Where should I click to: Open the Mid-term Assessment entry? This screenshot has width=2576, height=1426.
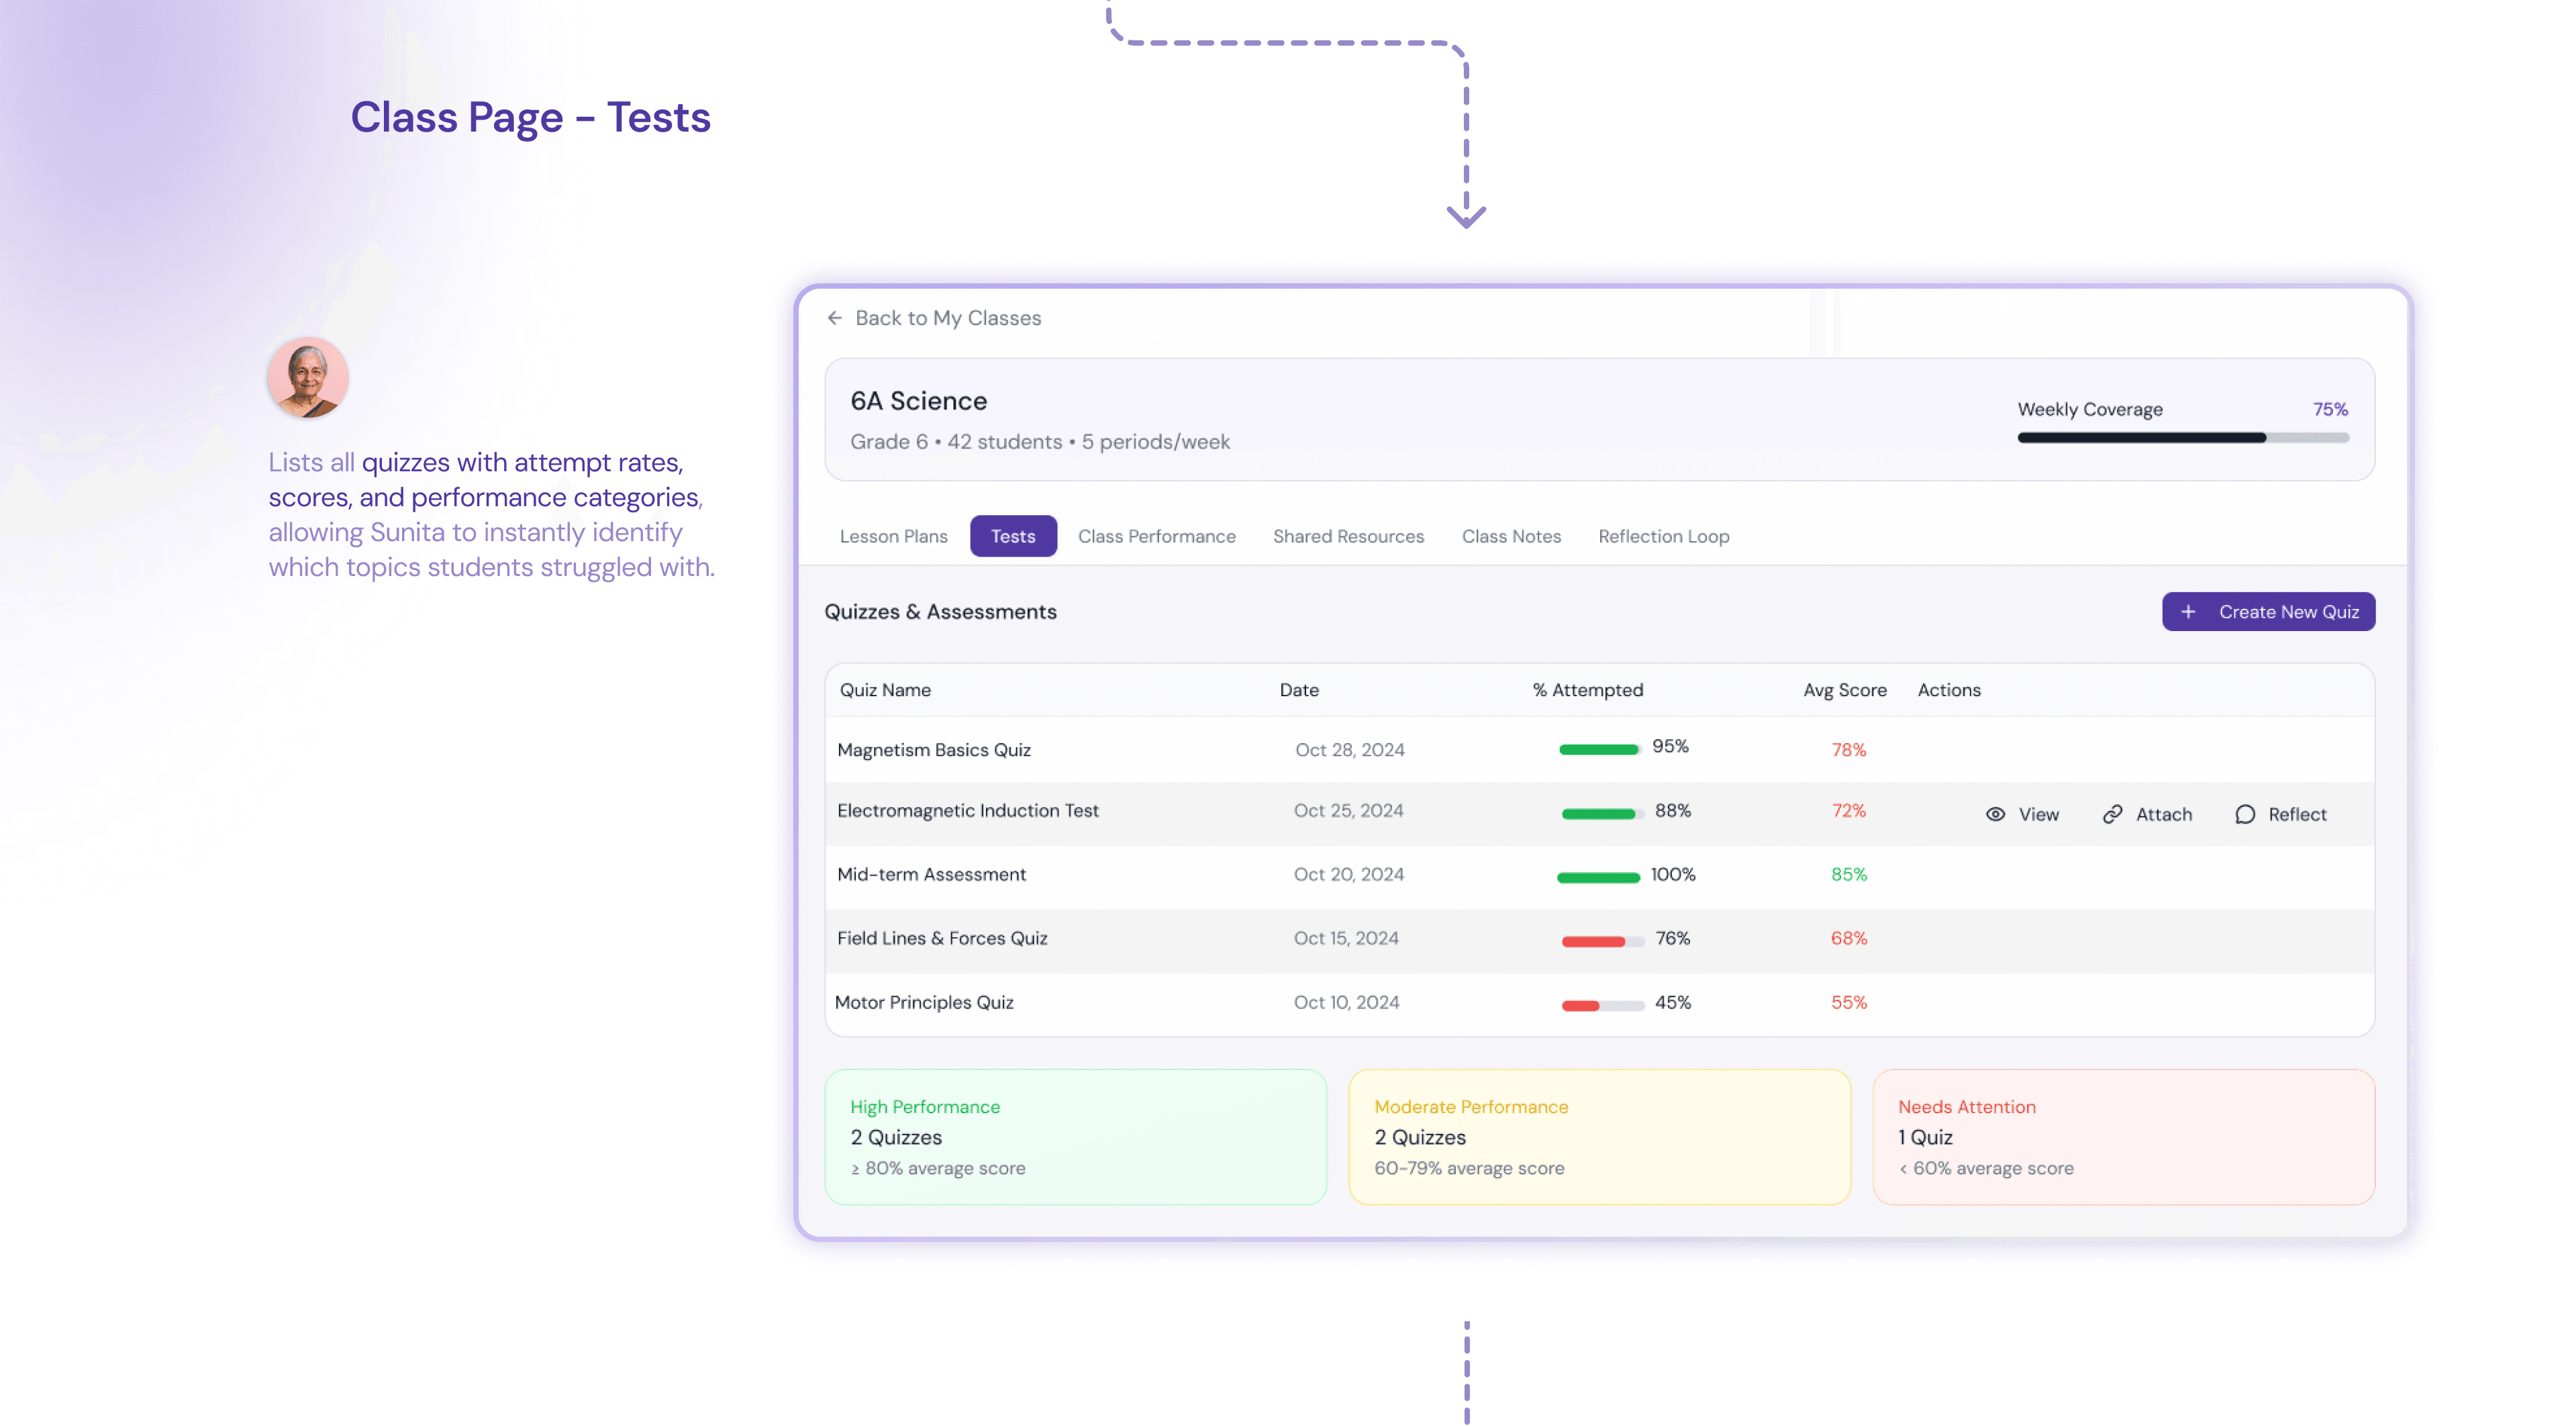tap(931, 874)
